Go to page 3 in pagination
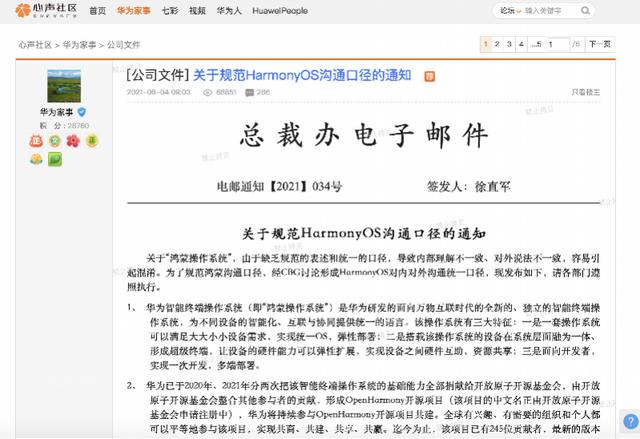Image resolution: width=640 pixels, height=439 pixels. [x=509, y=44]
